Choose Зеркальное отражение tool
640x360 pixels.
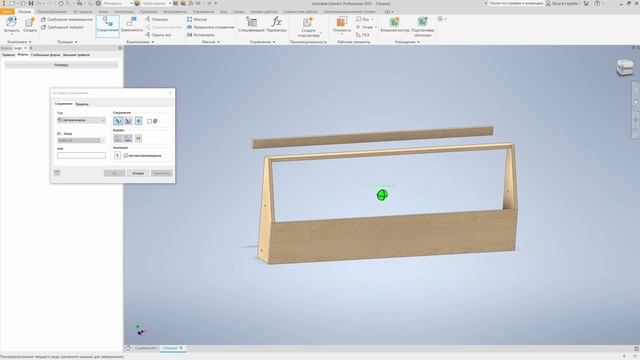point(211,27)
